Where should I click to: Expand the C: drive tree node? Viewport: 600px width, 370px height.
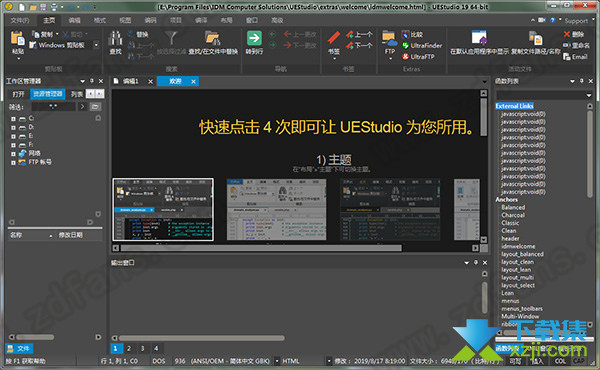[x=13, y=119]
